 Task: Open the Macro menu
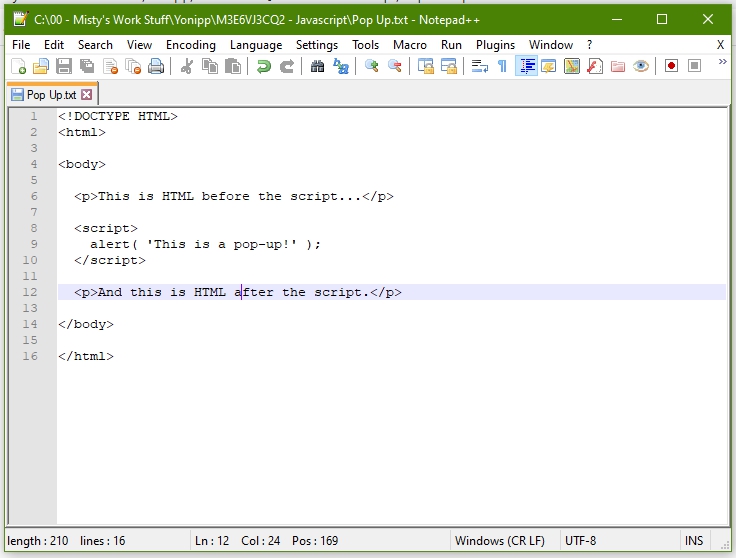410,45
